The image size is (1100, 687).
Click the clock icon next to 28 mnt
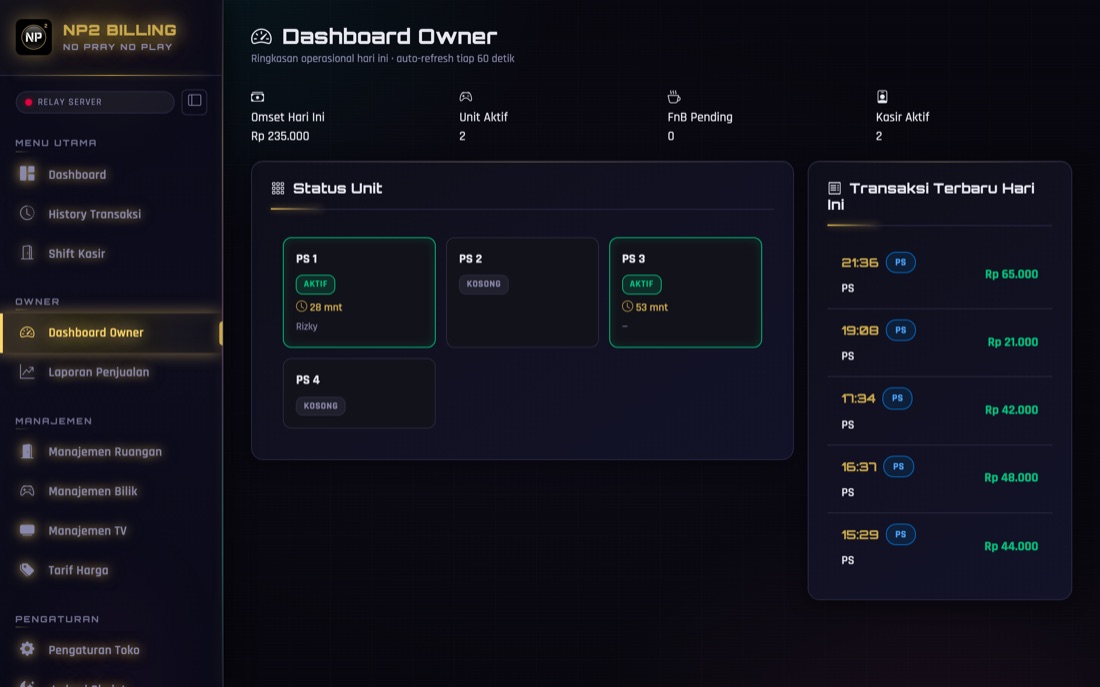pyautogui.click(x=302, y=307)
